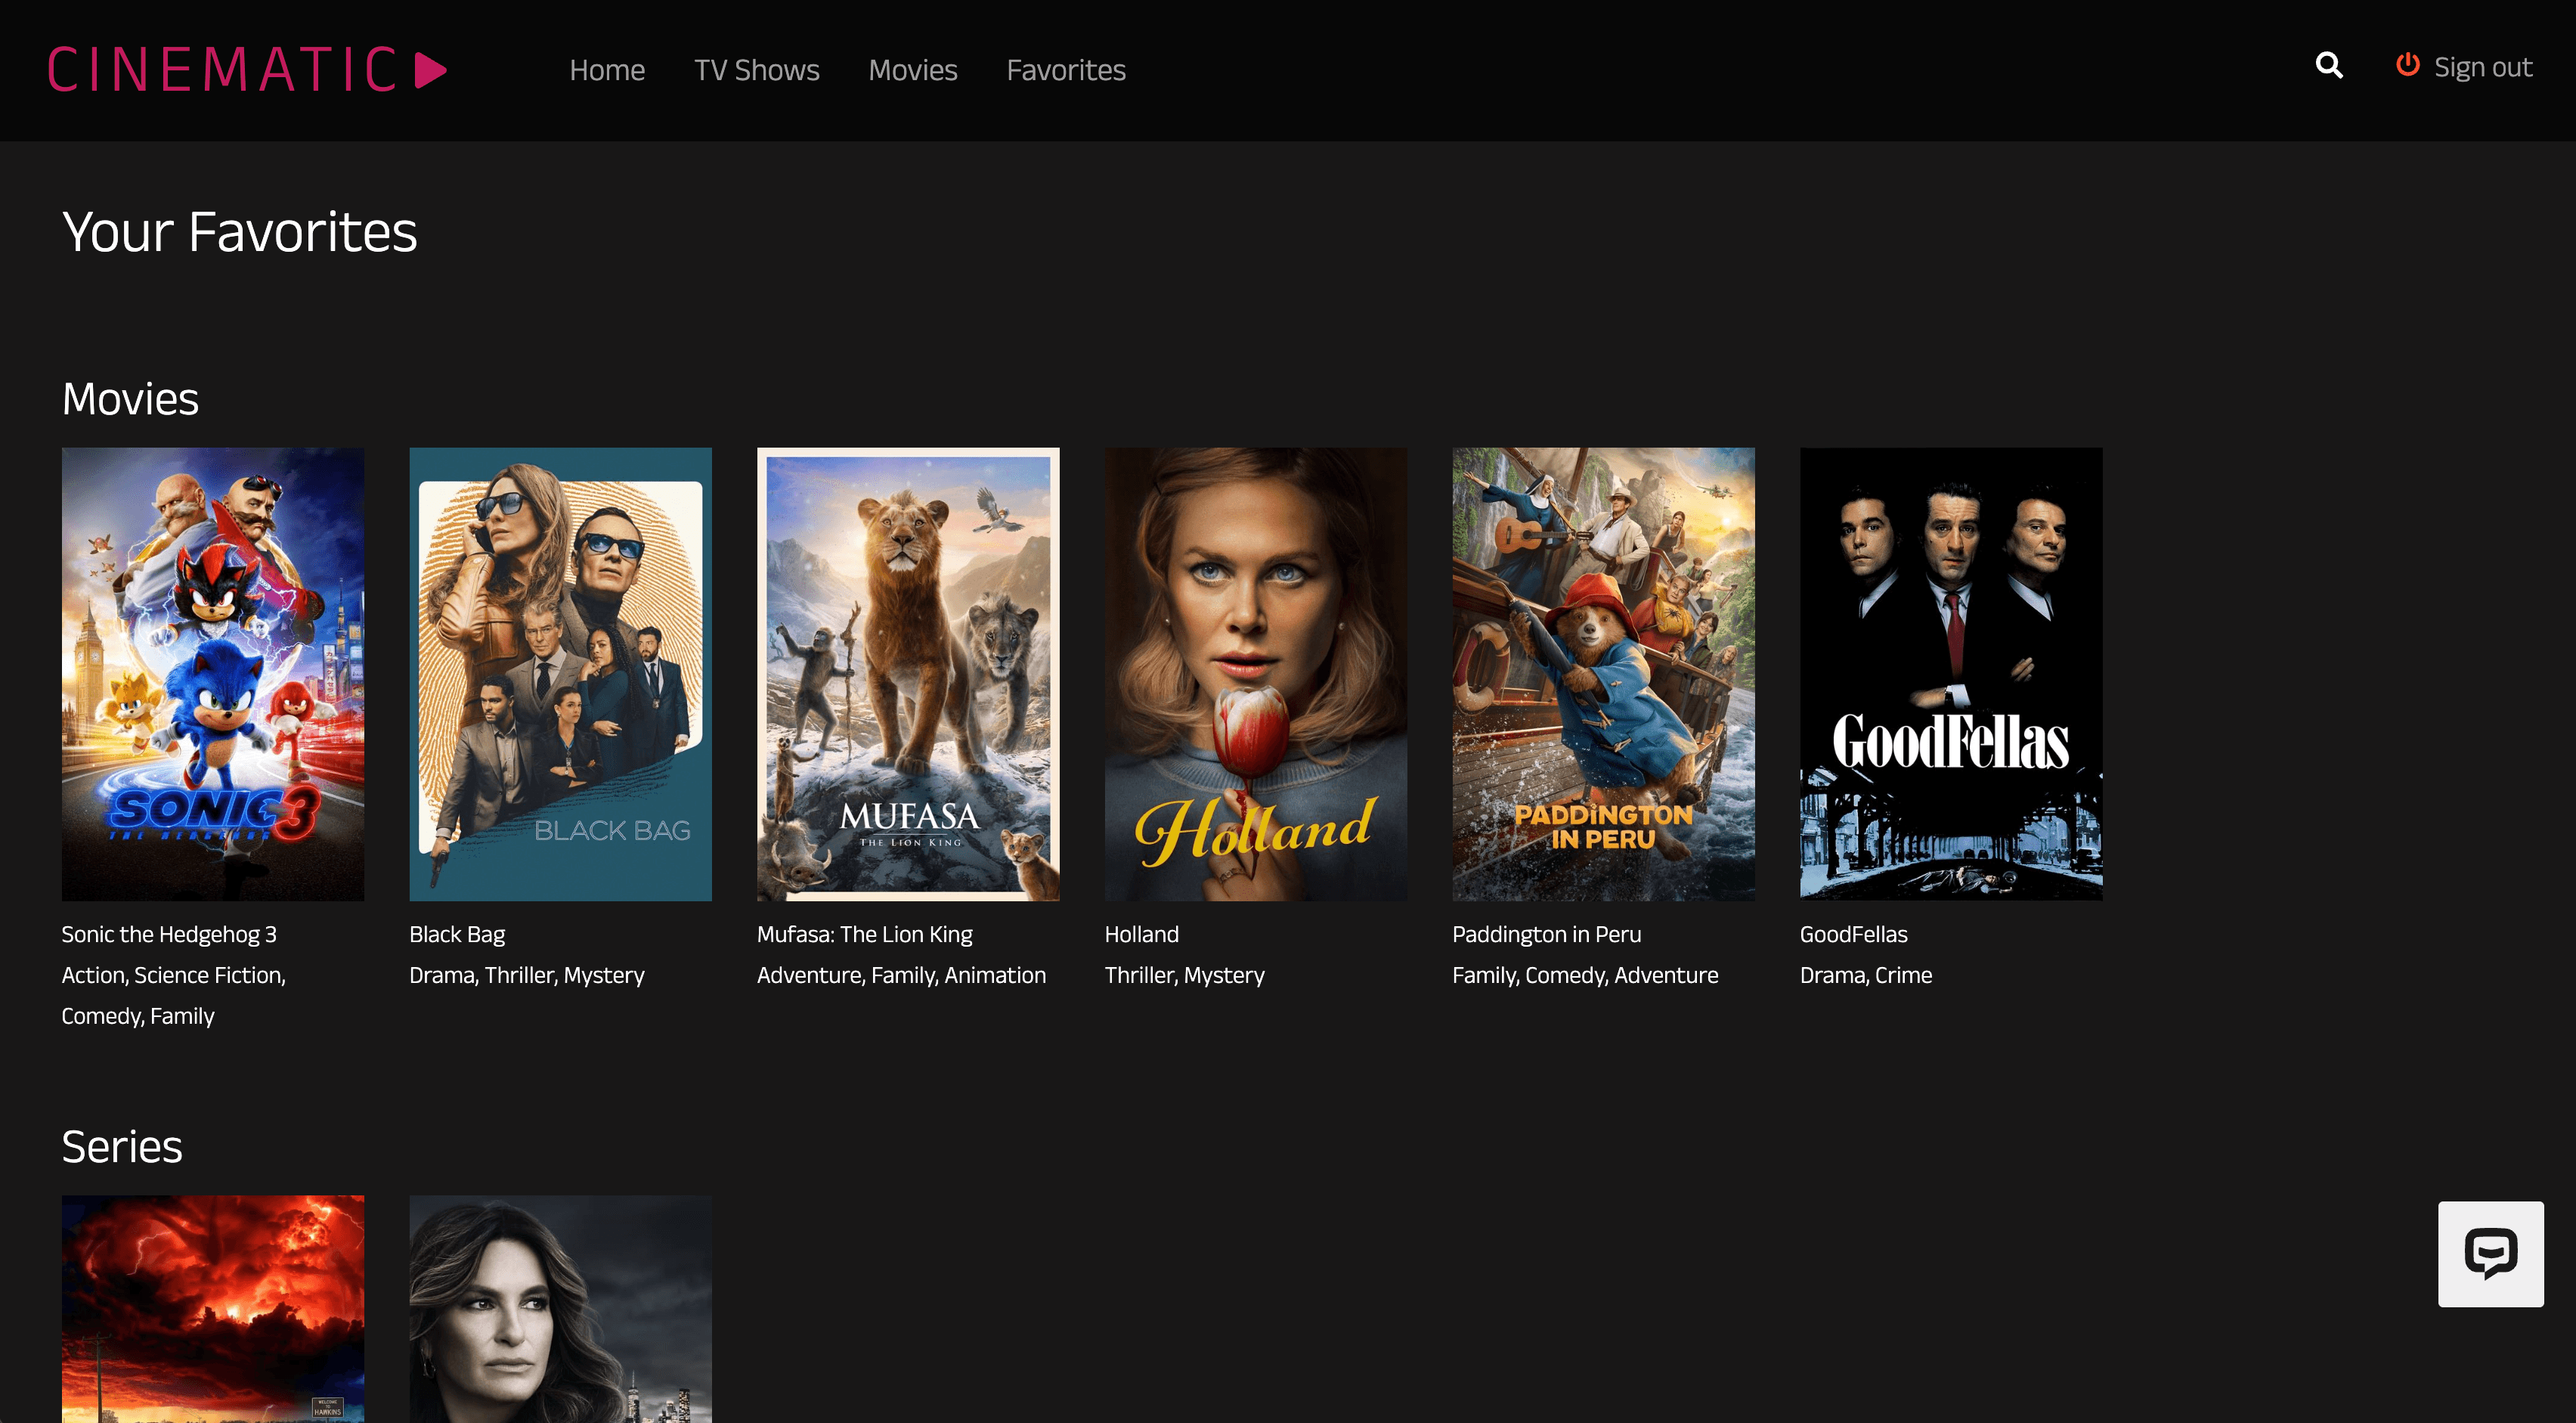Click the Drama, Crime genre text
2576x1423 pixels.
(x=1866, y=975)
